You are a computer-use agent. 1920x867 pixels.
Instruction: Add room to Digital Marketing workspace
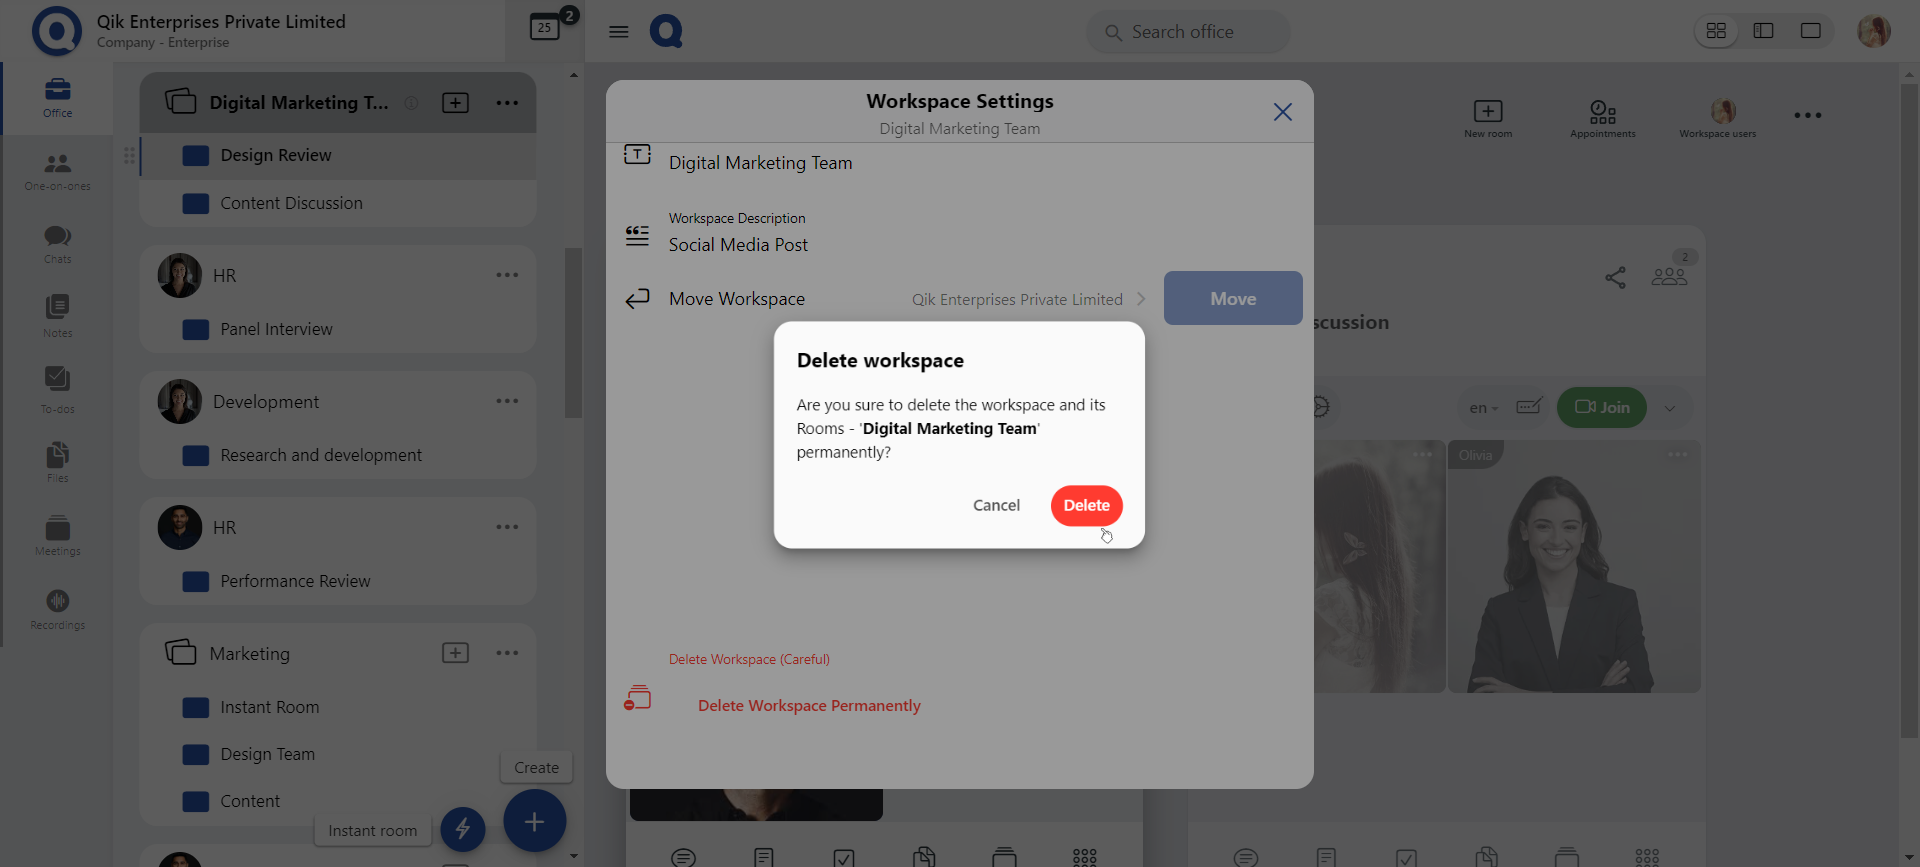tap(455, 103)
